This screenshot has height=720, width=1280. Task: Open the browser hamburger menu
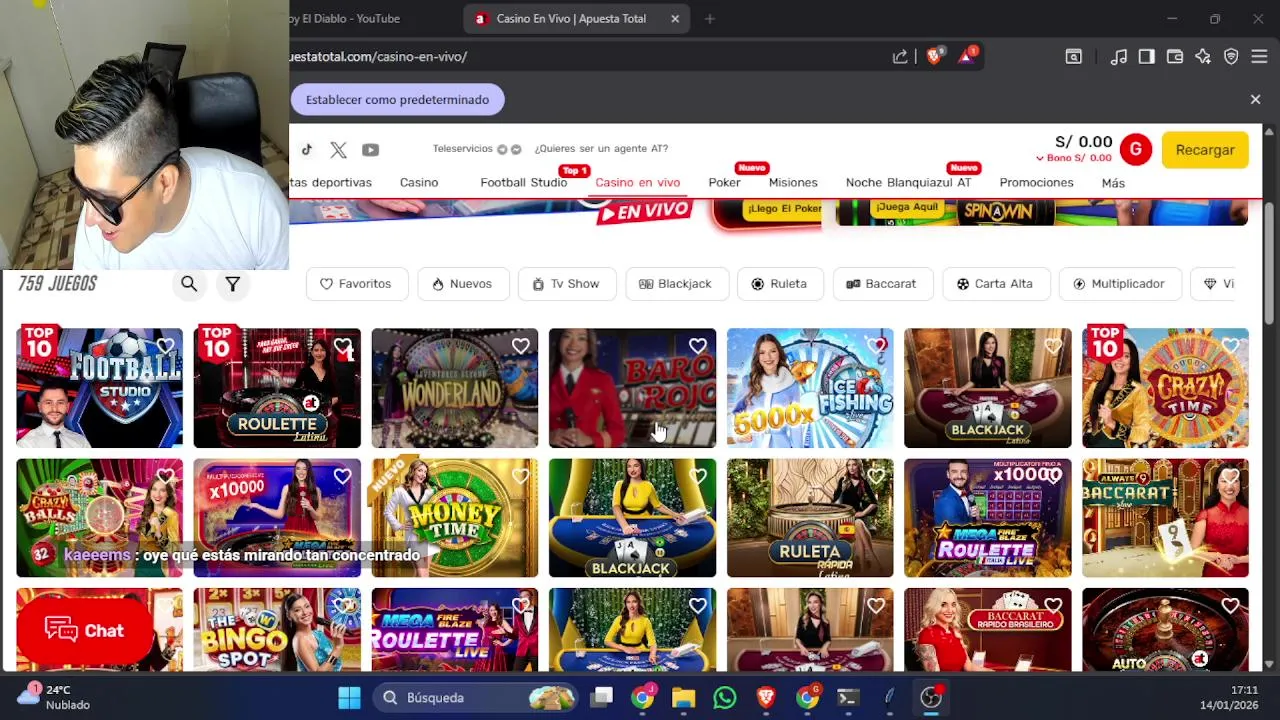pyautogui.click(x=1259, y=57)
